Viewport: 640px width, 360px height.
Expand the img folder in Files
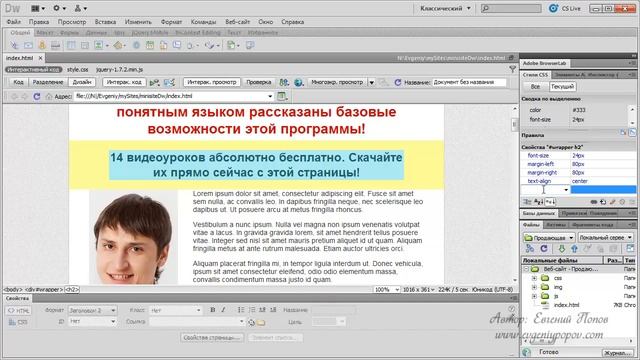point(534,287)
